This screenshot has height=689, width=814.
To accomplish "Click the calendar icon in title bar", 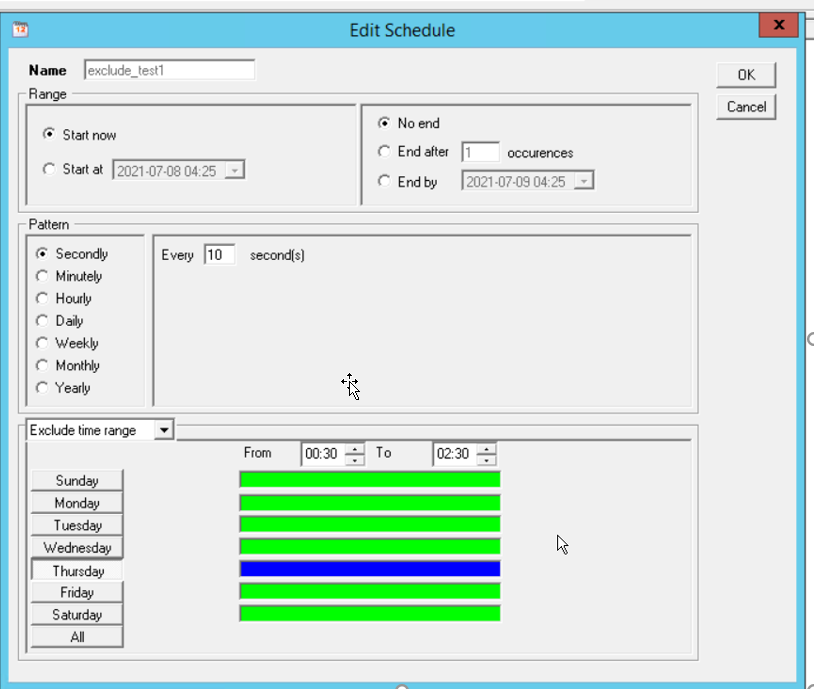I will [20, 30].
